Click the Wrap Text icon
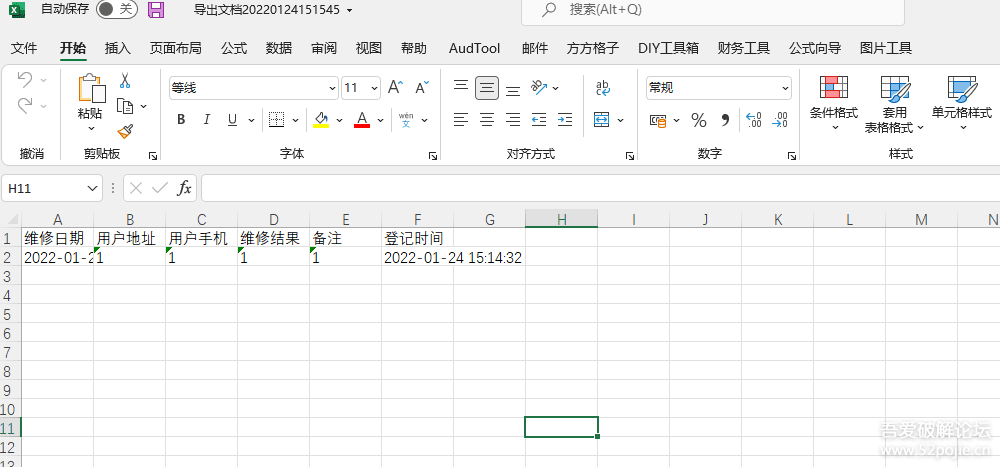This screenshot has height=467, width=1000. click(x=603, y=88)
